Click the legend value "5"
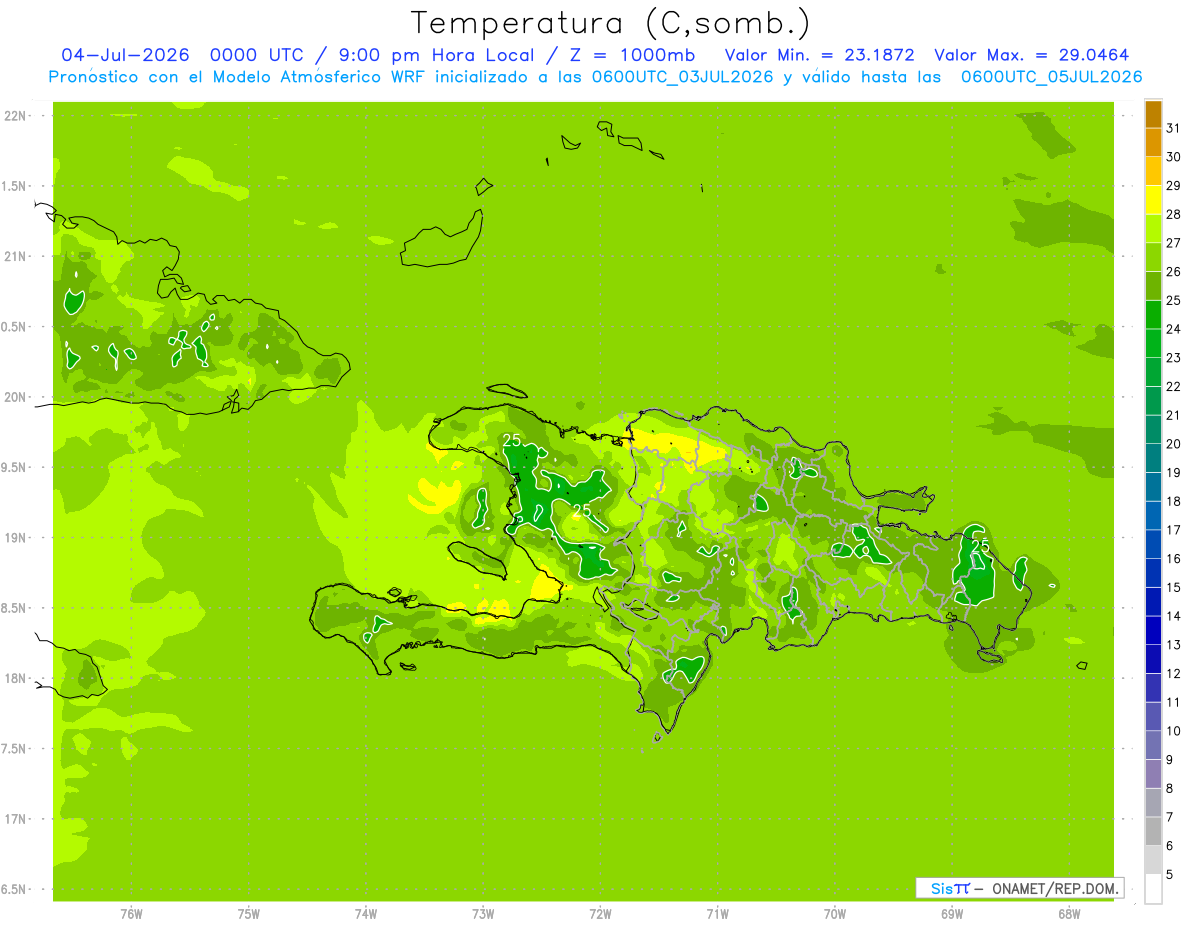 coord(1170,875)
